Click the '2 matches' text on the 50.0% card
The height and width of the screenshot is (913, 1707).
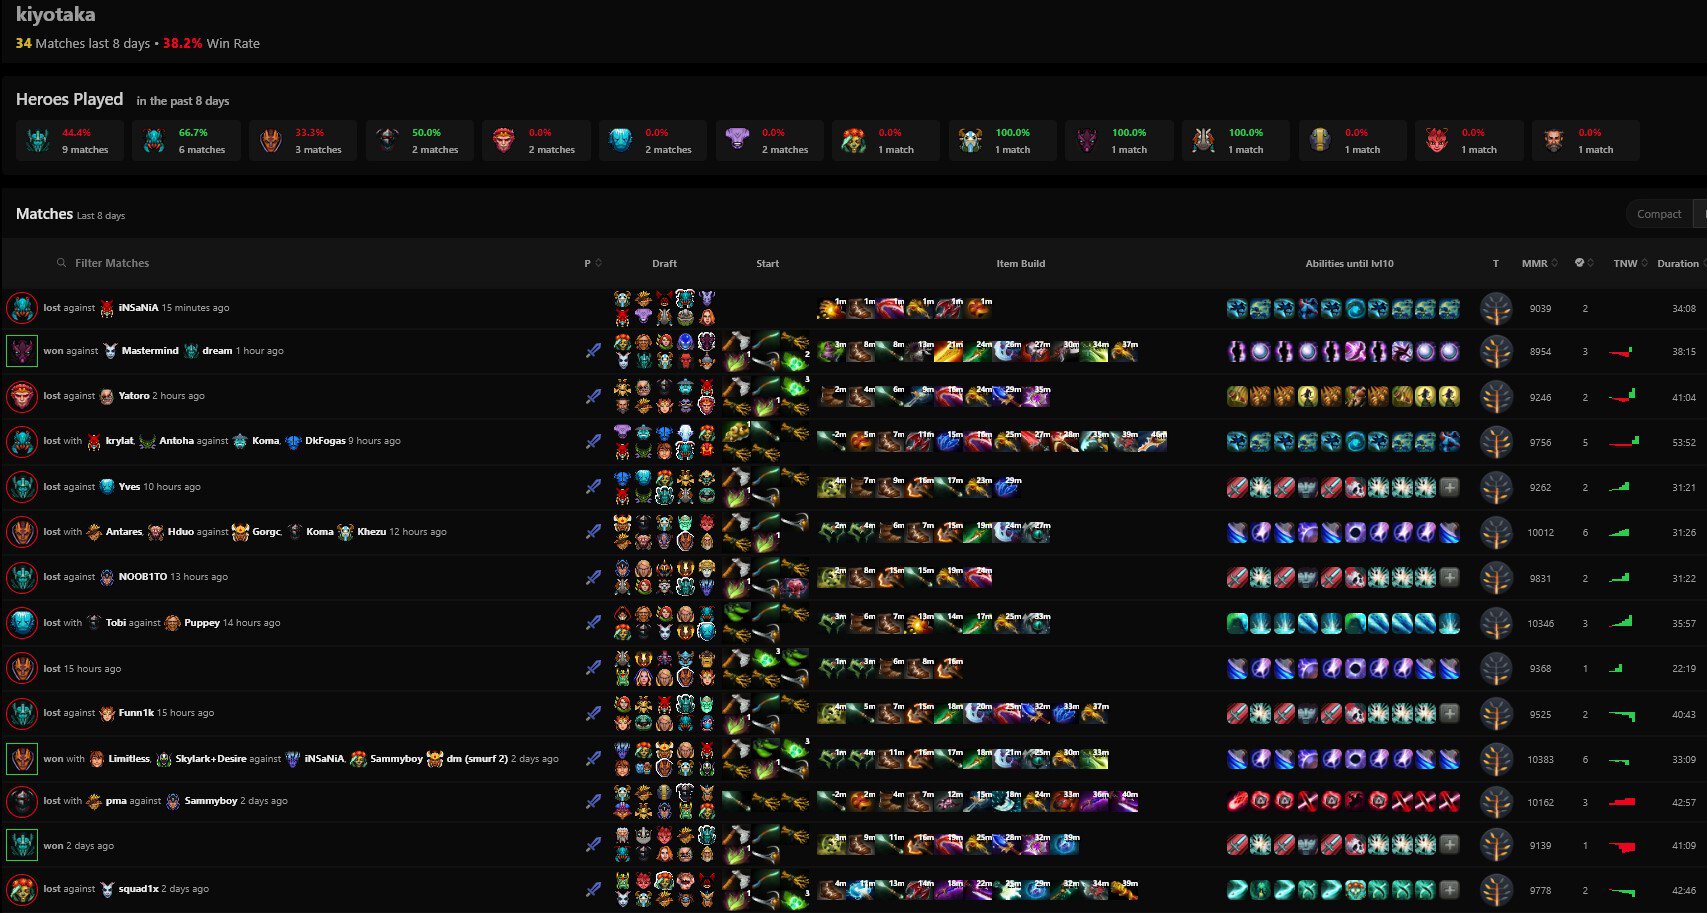point(435,150)
